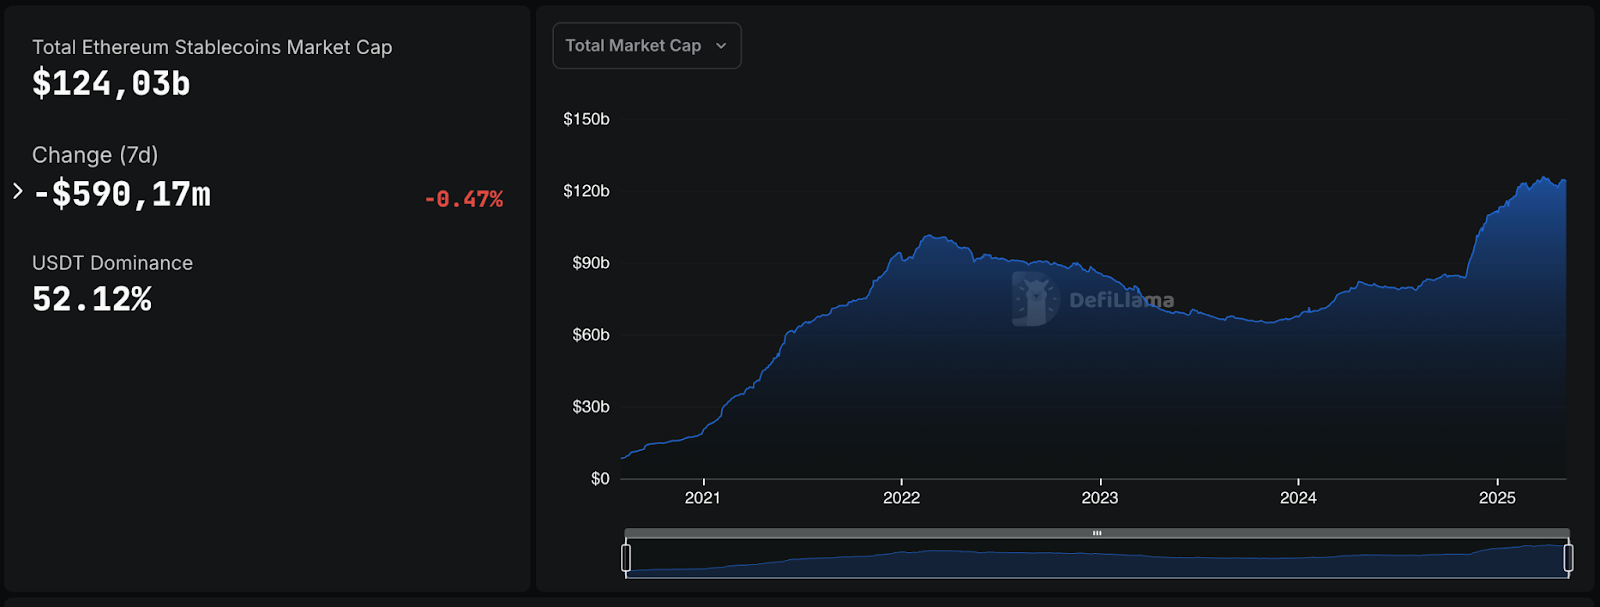
Task: Click the mini chart preview in range selector
Action: (1097, 558)
